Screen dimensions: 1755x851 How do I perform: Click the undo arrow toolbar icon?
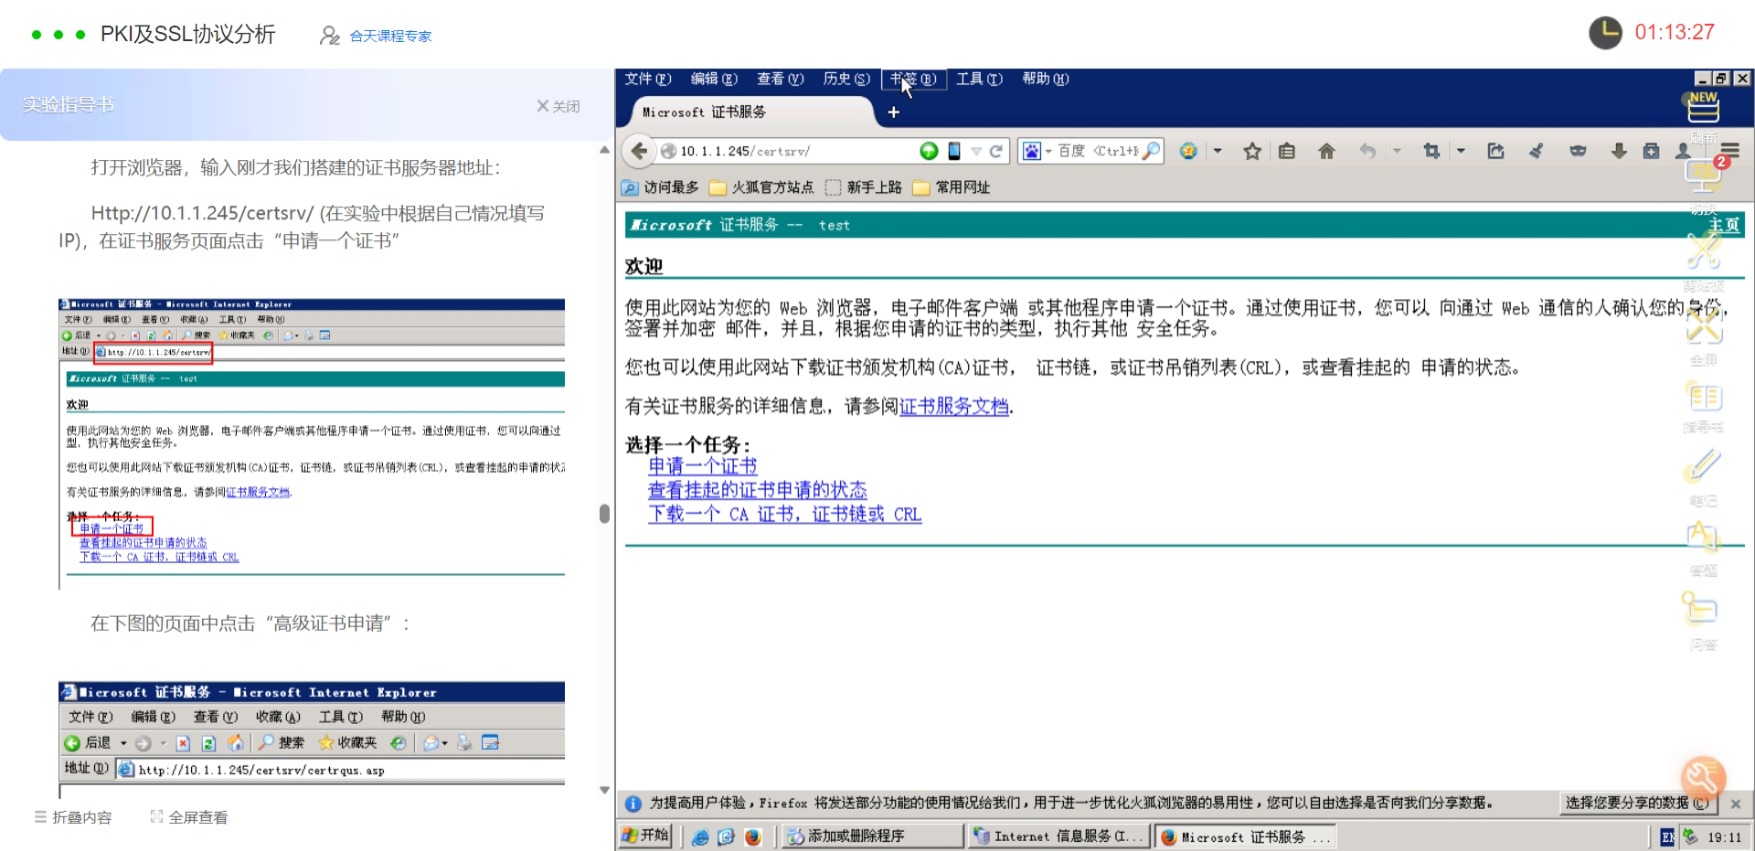(1368, 151)
